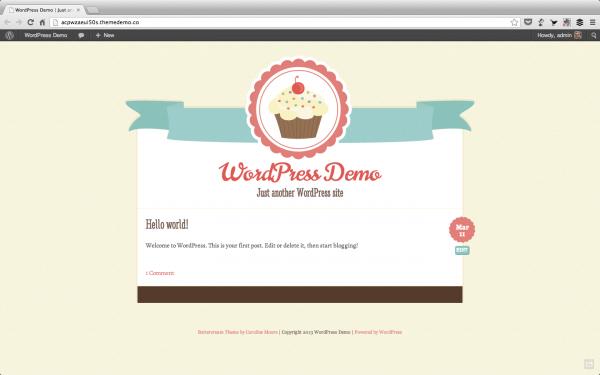Click the browser forward arrow

(19, 22)
